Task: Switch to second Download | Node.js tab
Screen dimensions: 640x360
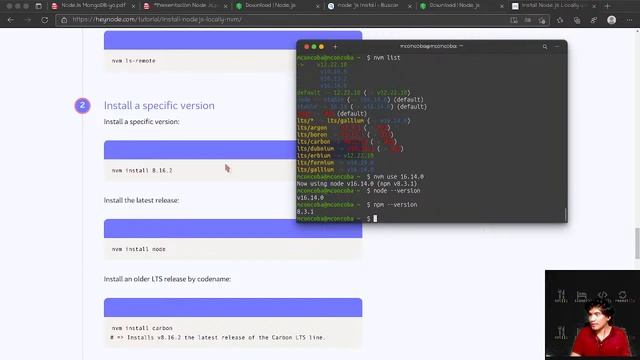Action: pyautogui.click(x=462, y=6)
